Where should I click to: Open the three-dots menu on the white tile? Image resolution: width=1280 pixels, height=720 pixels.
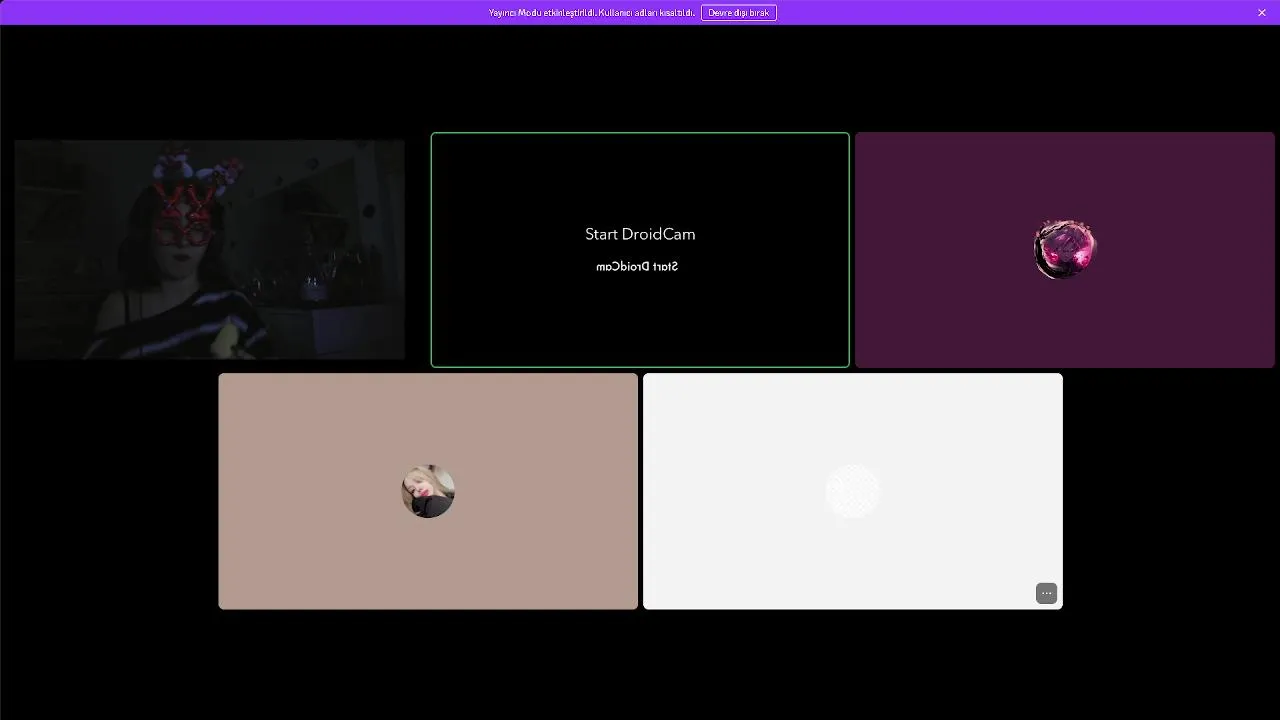[1046, 593]
